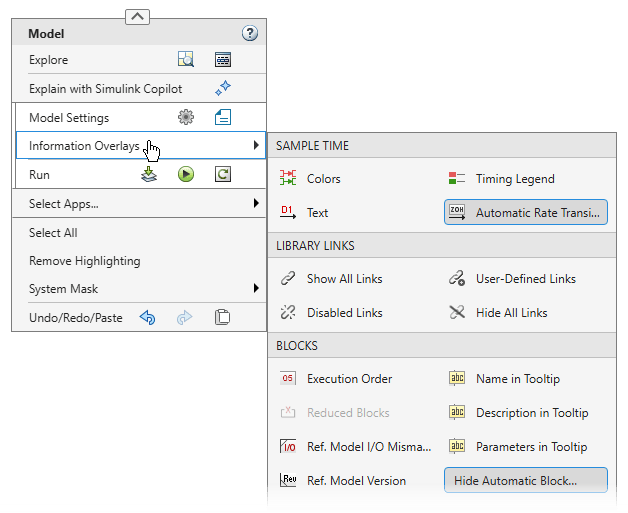Click the Undo/Redo/Paste label
The image size is (628, 513).
[x=76, y=318]
